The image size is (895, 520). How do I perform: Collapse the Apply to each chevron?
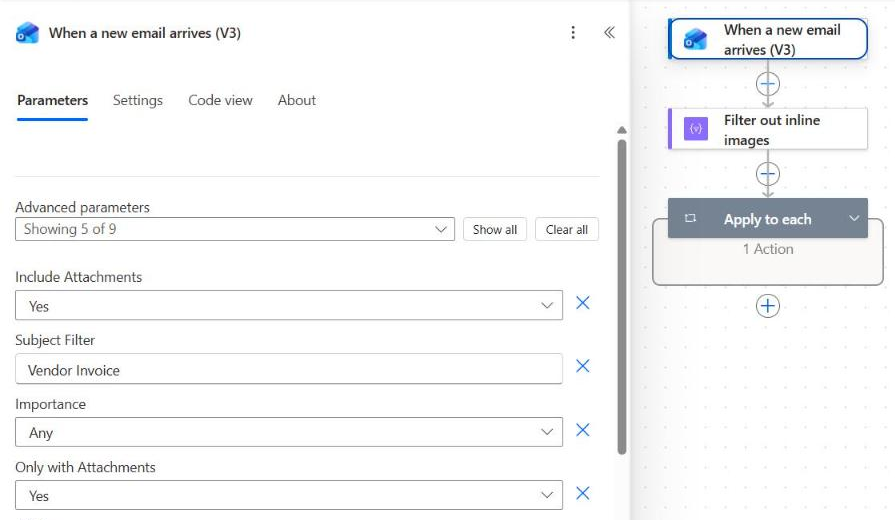tap(854, 219)
